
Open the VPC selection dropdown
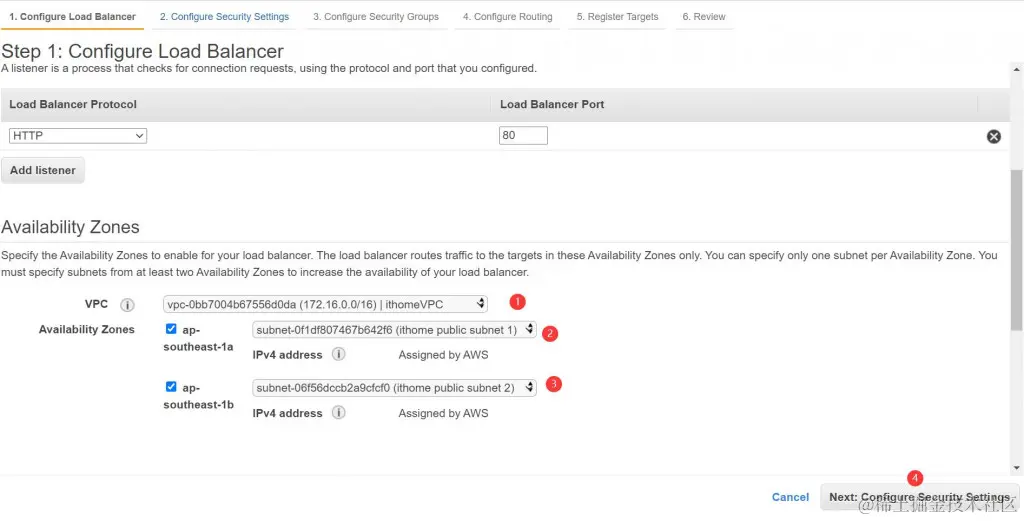point(325,304)
